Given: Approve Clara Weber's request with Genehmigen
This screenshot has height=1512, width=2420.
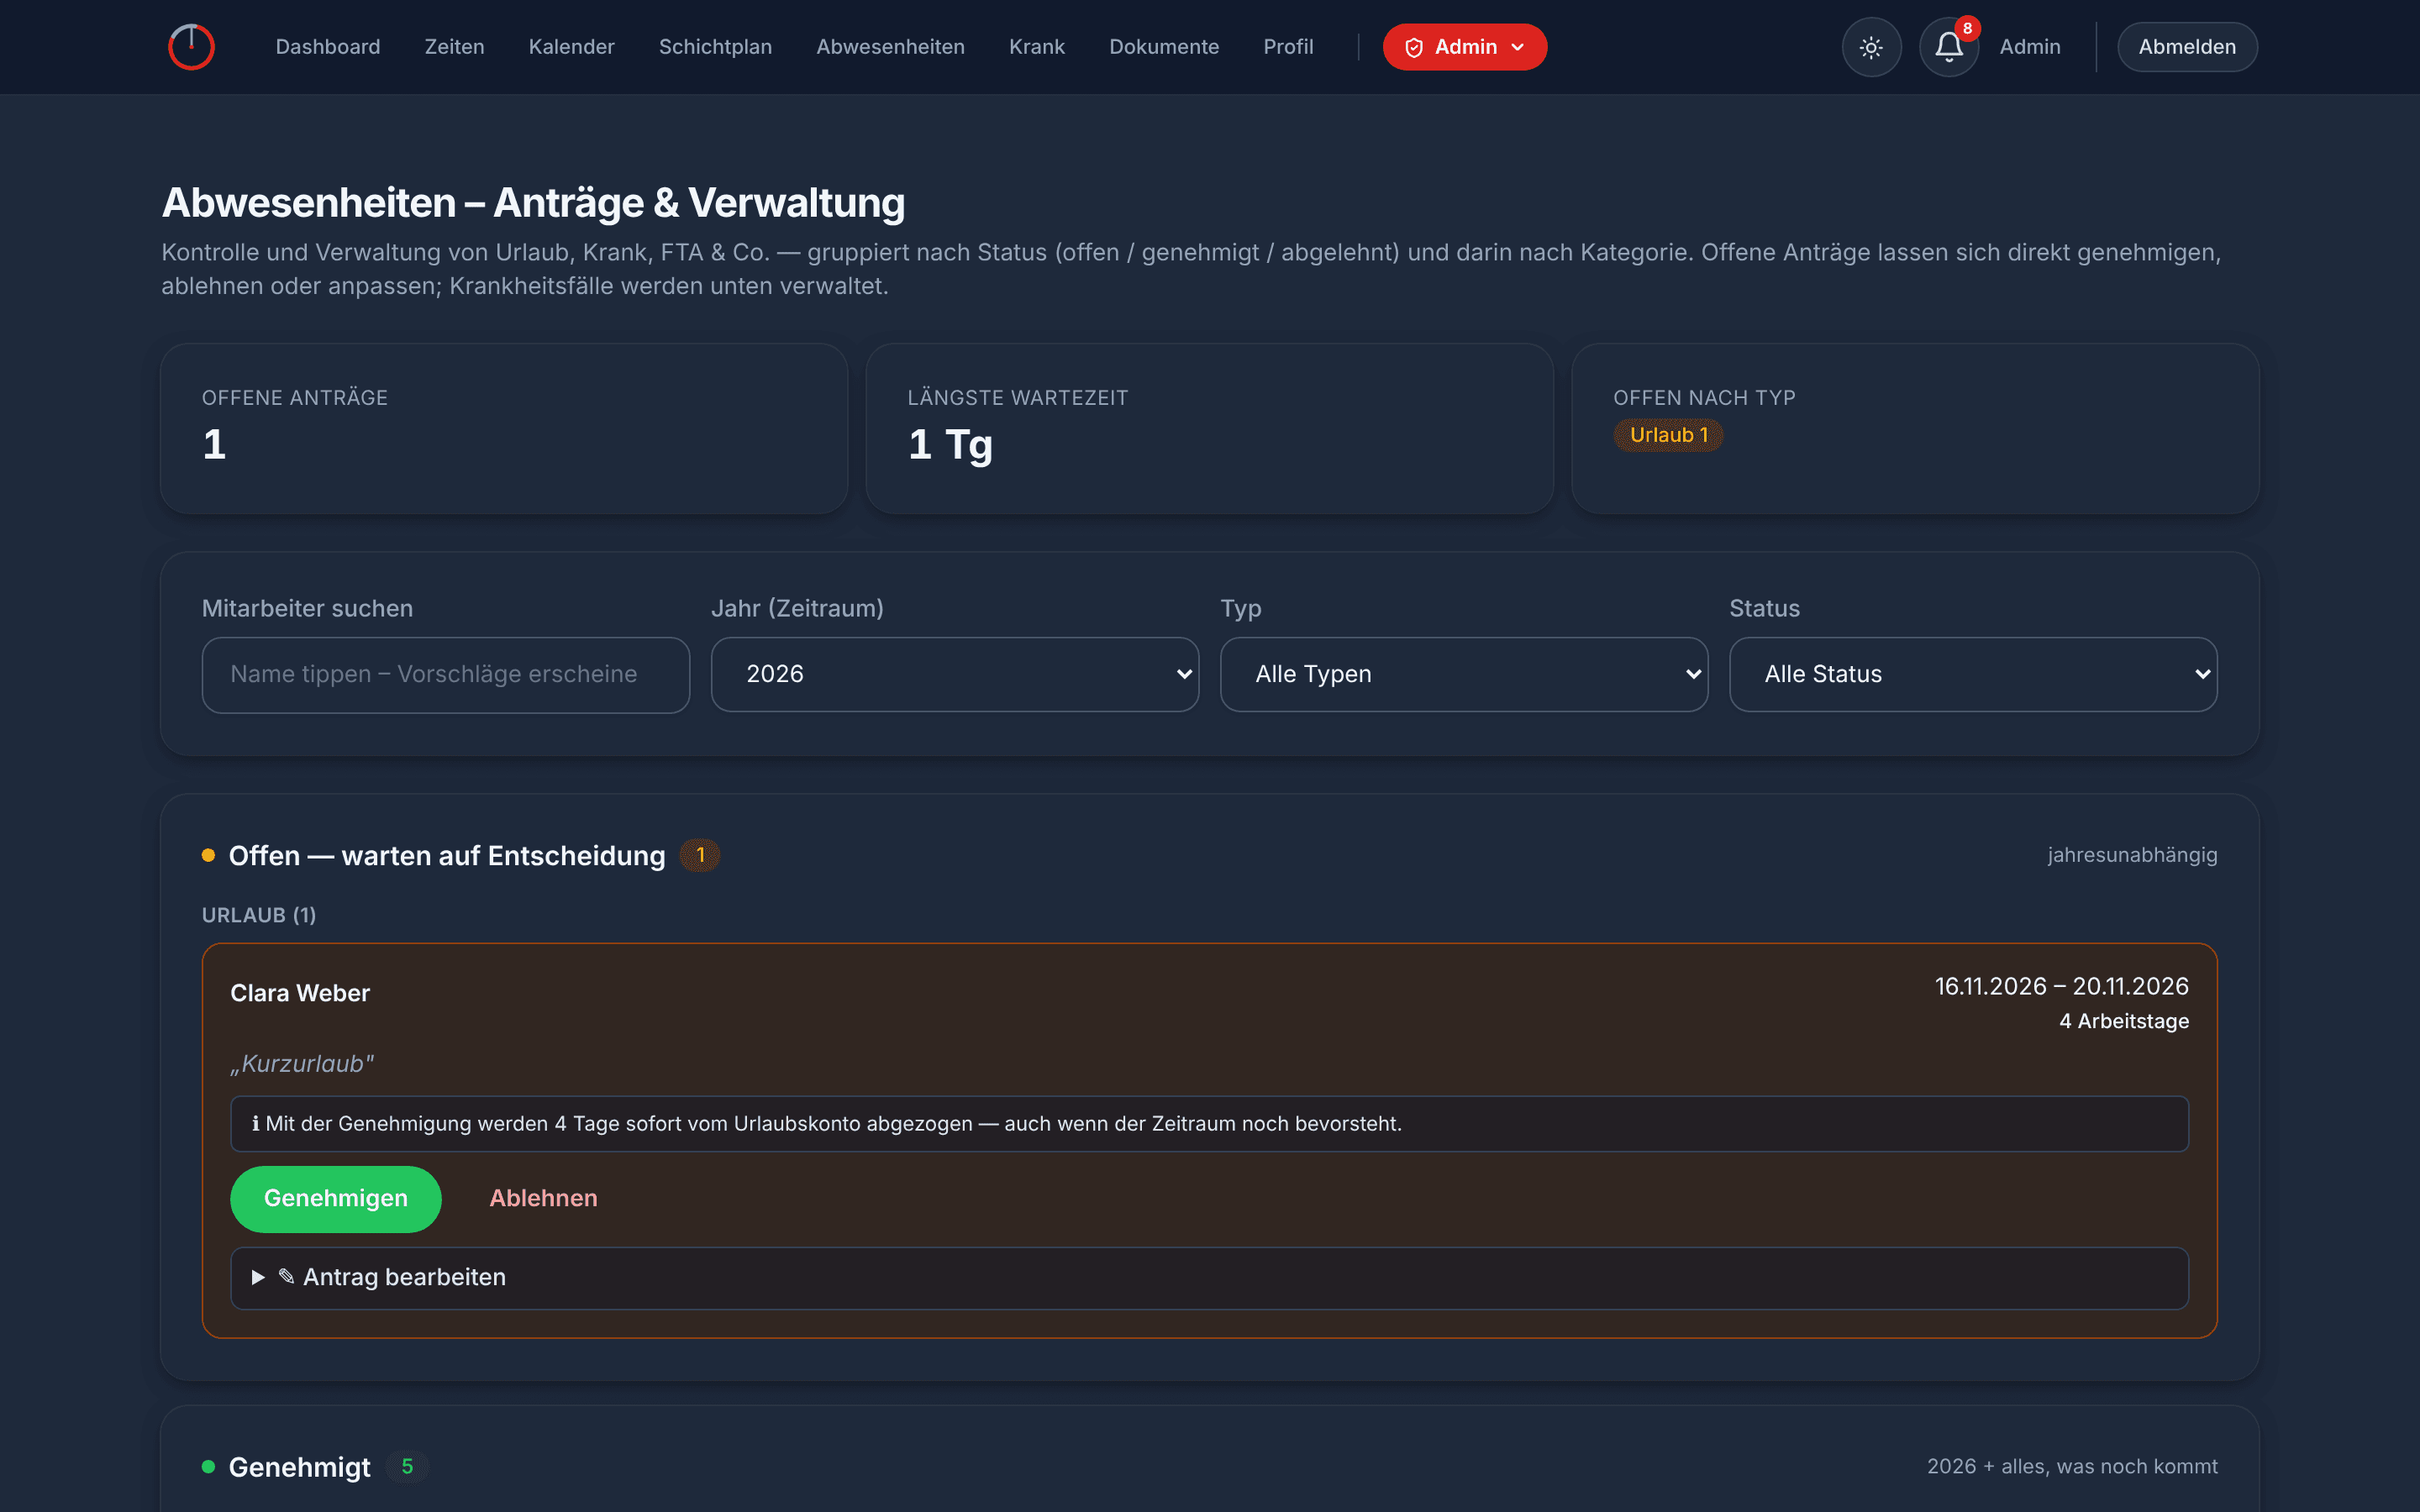Looking at the screenshot, I should coord(336,1199).
